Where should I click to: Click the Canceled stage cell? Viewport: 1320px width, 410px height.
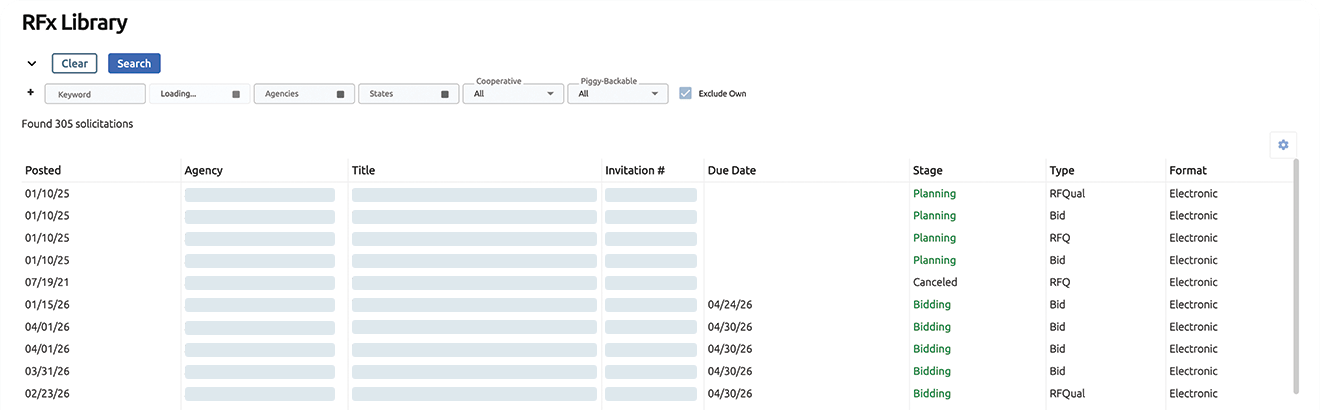click(935, 282)
